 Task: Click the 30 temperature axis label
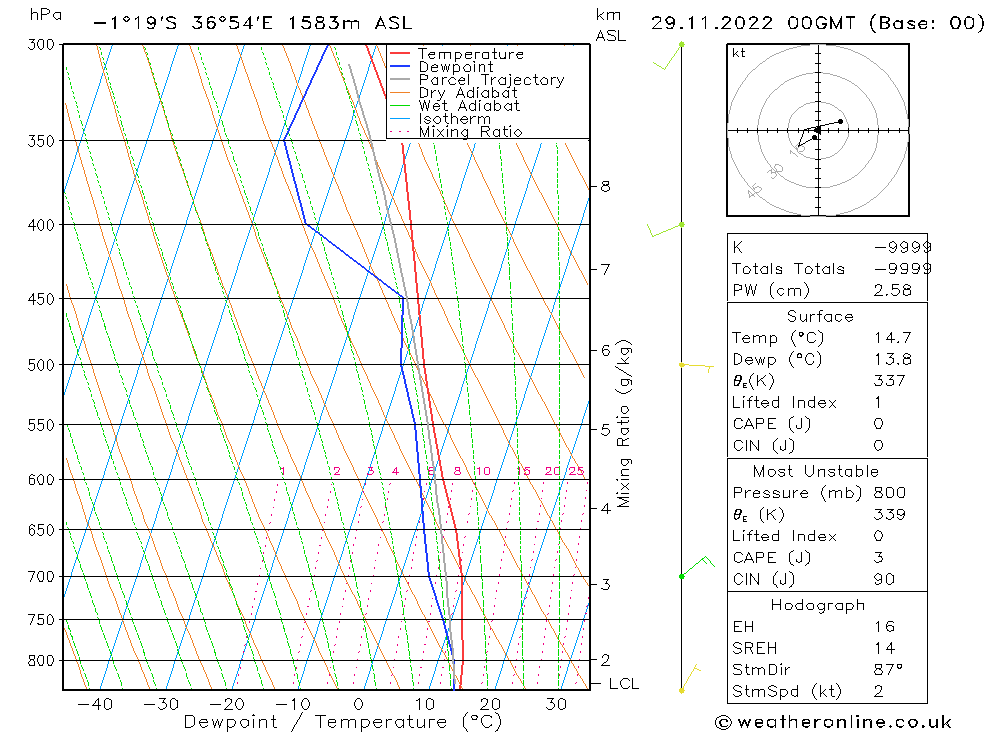click(557, 704)
